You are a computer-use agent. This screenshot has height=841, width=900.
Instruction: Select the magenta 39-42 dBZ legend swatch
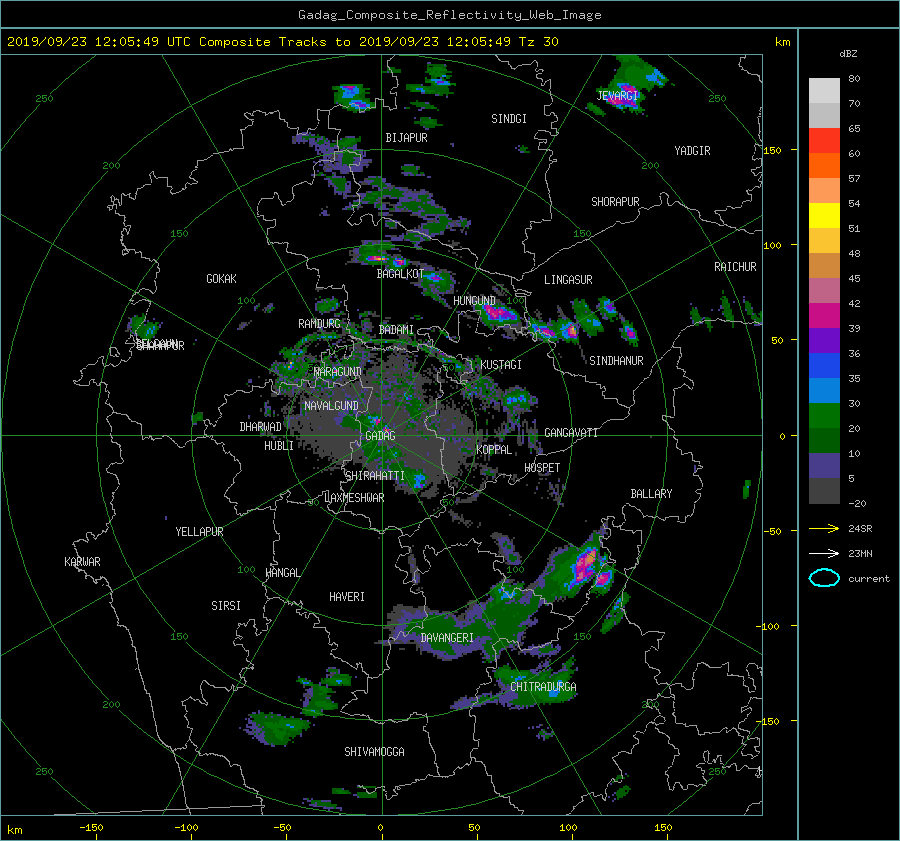coord(824,316)
